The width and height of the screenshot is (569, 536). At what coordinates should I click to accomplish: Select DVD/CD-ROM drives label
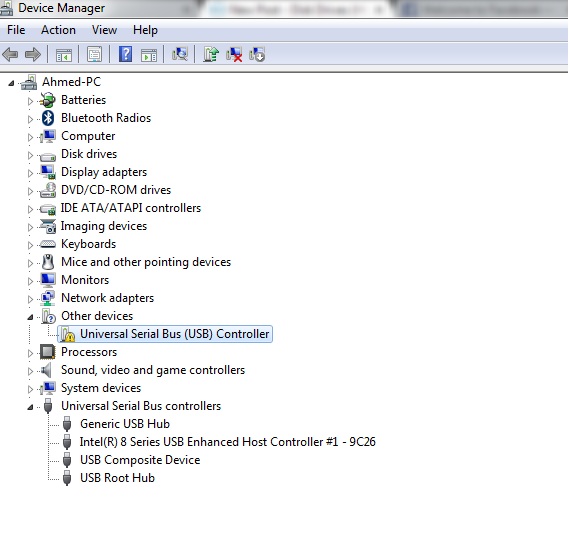point(116,190)
